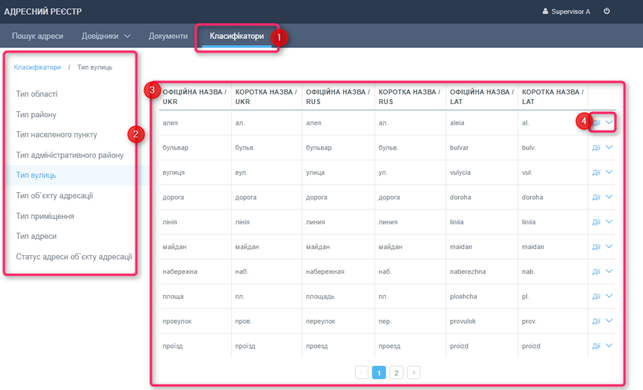
Task: Click КОРОТКА НАЗВА / UKR column header
Action: point(266,97)
